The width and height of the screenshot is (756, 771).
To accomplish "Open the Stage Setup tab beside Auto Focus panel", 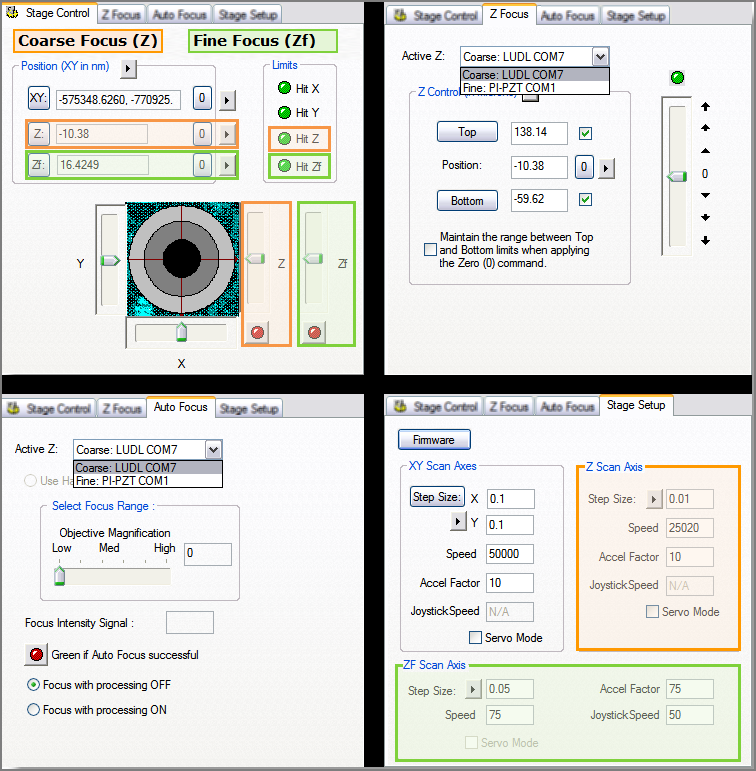I will tap(249, 408).
